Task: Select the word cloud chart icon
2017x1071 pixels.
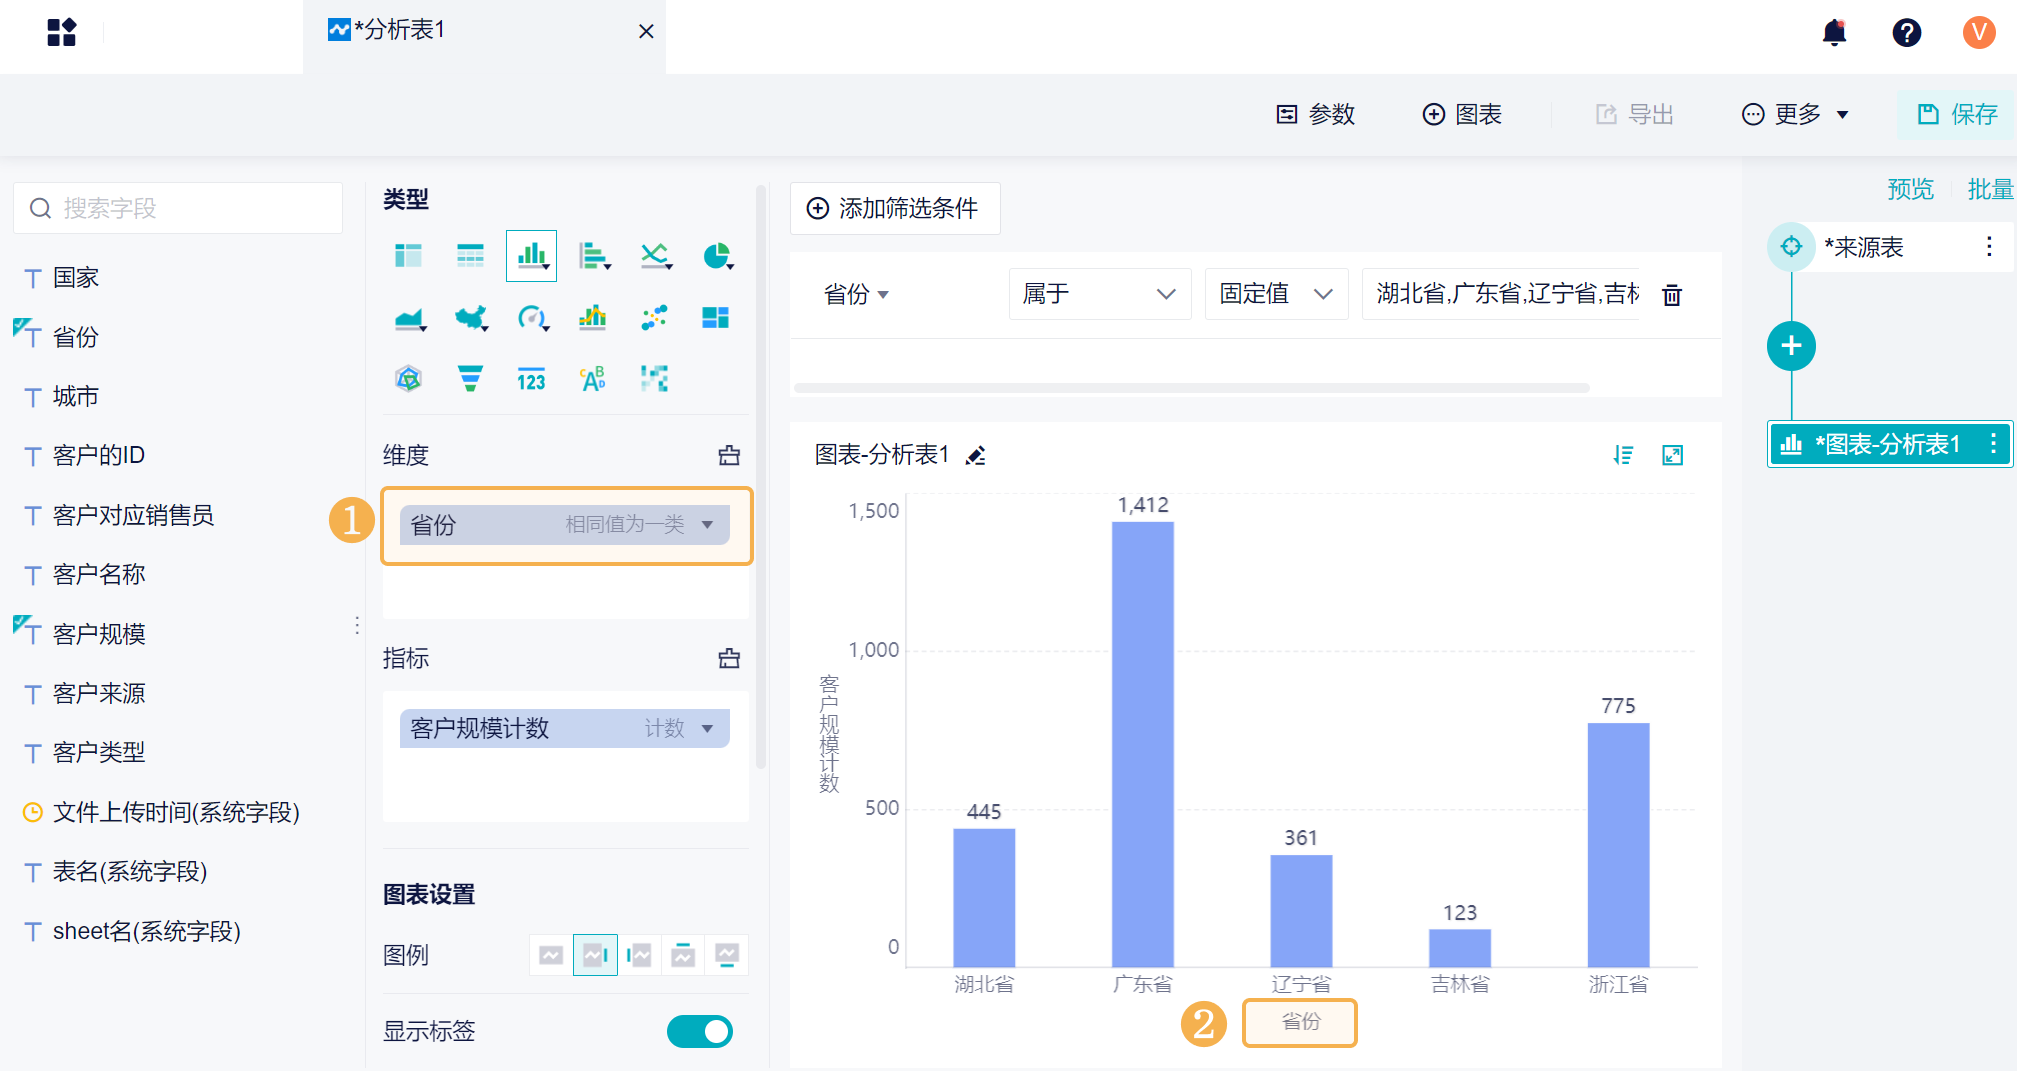Action: pos(593,379)
